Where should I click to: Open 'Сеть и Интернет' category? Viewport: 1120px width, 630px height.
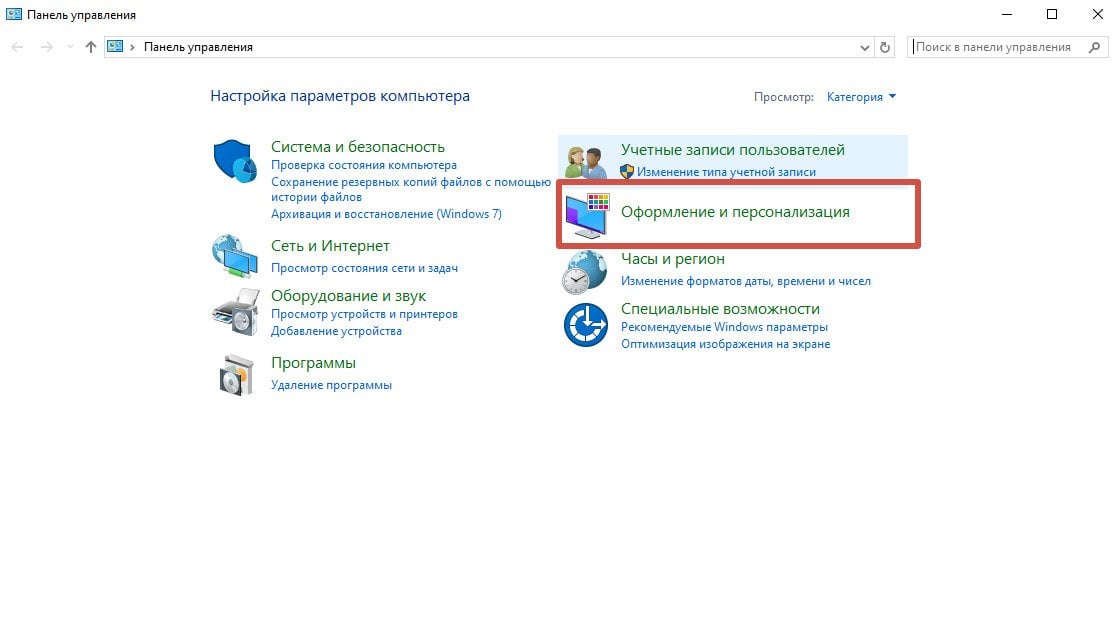[330, 246]
